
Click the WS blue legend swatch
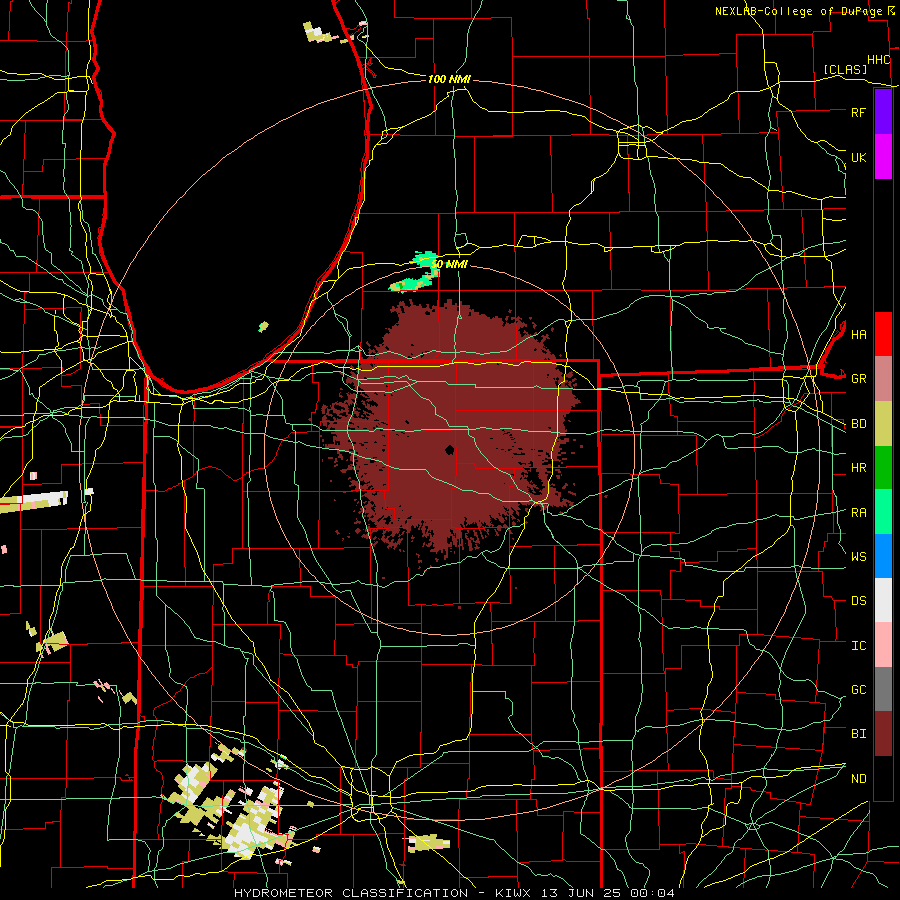pyautogui.click(x=883, y=556)
